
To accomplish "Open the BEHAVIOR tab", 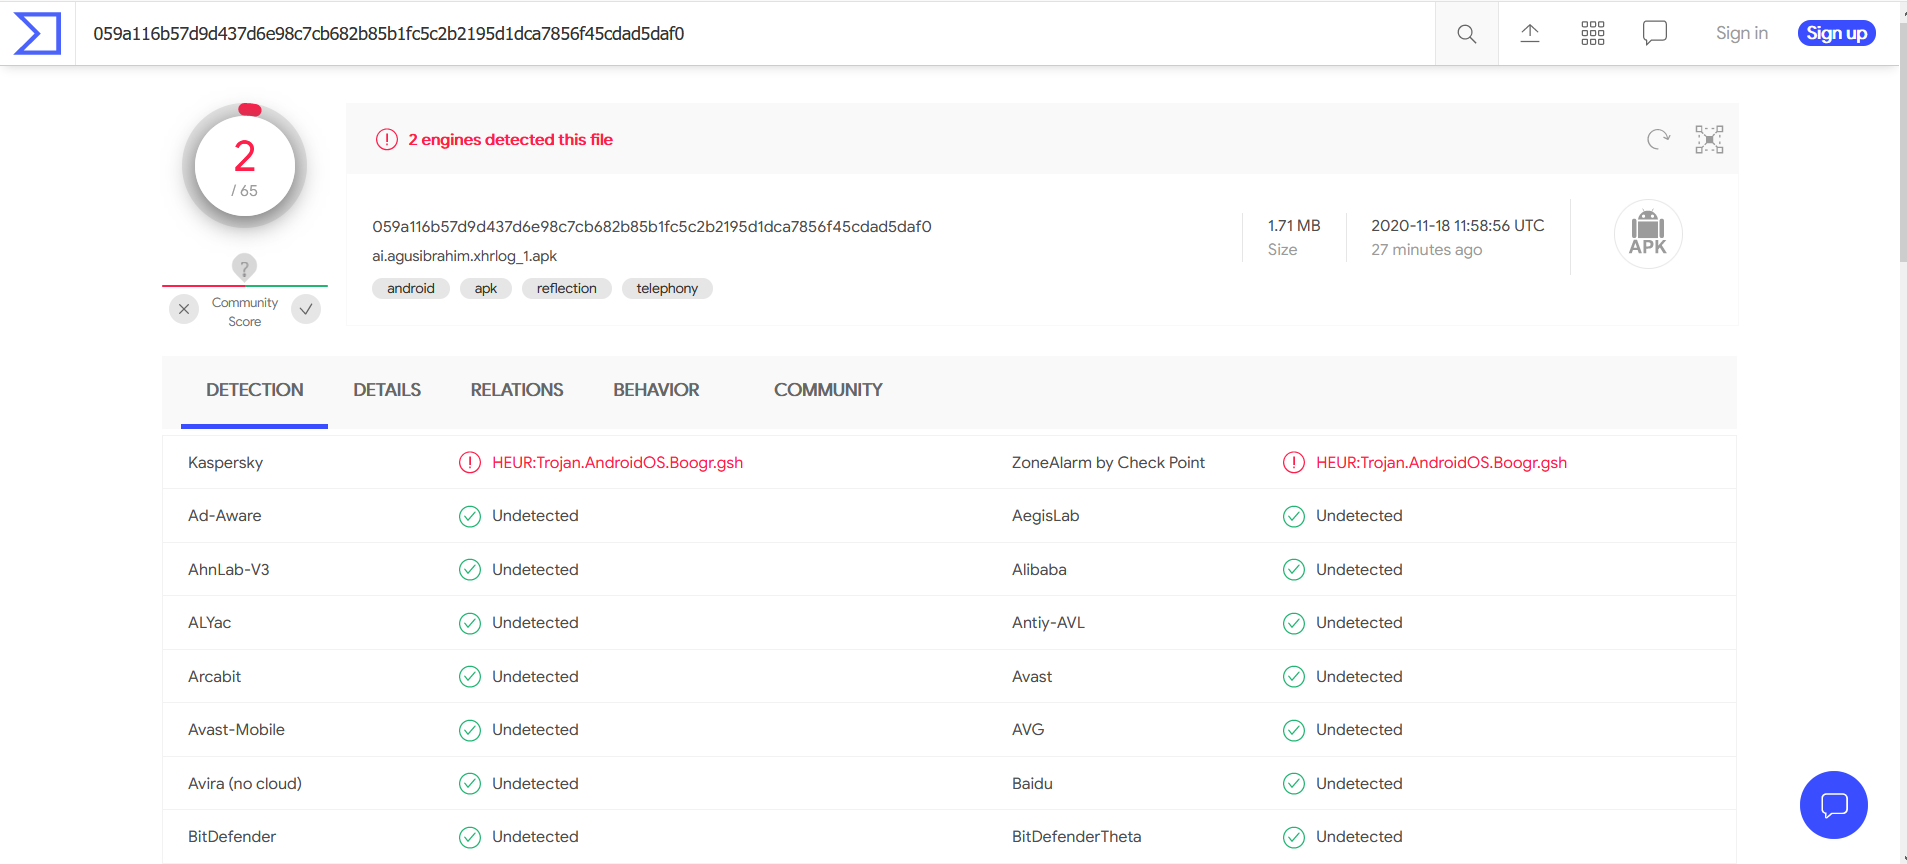I will [656, 391].
